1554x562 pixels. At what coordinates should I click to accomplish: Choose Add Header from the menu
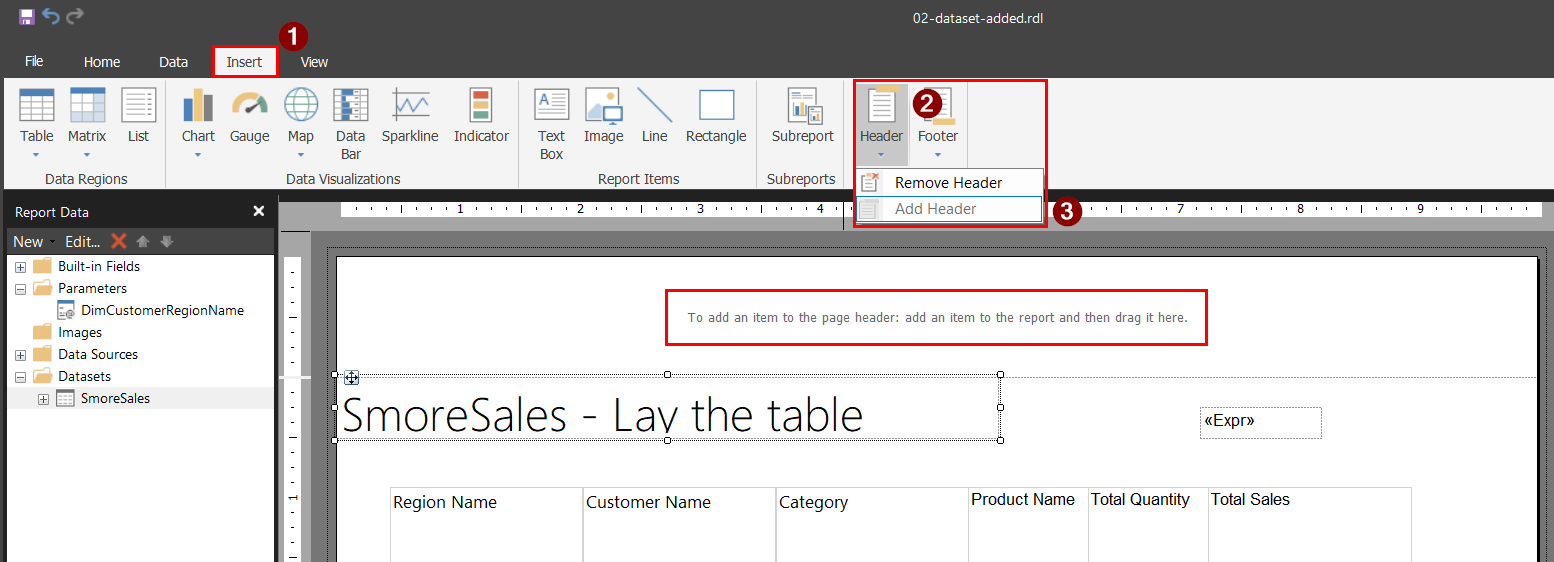click(x=949, y=209)
